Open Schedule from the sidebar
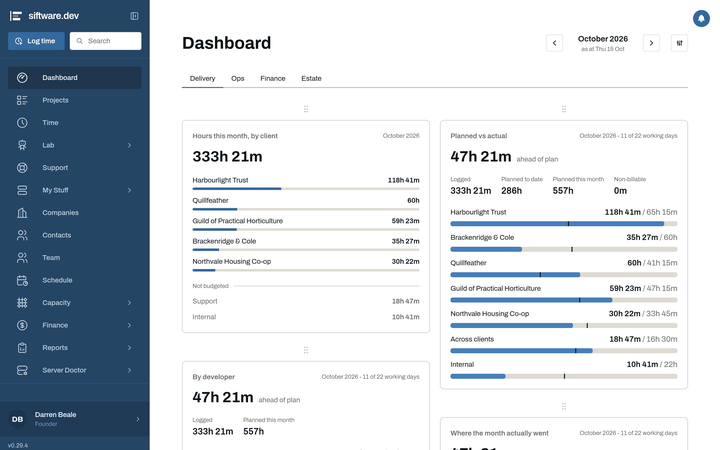The image size is (720, 450). click(75, 280)
